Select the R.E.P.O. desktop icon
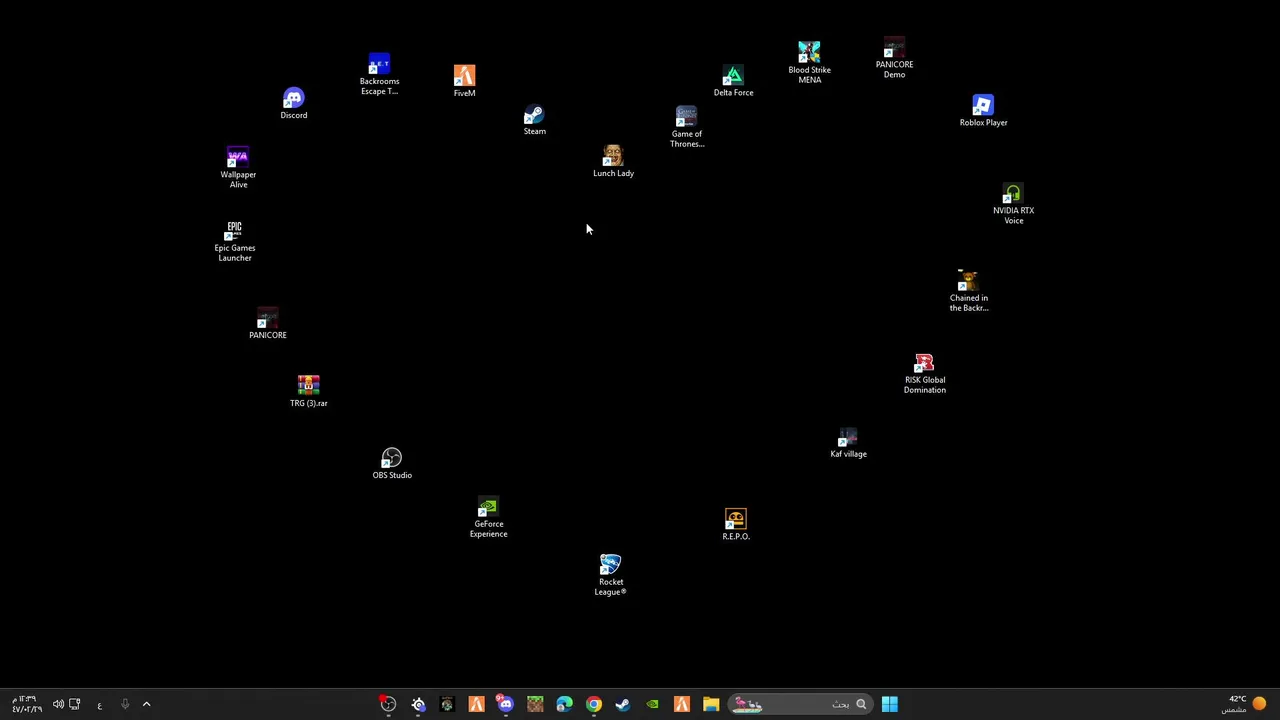 (x=735, y=525)
